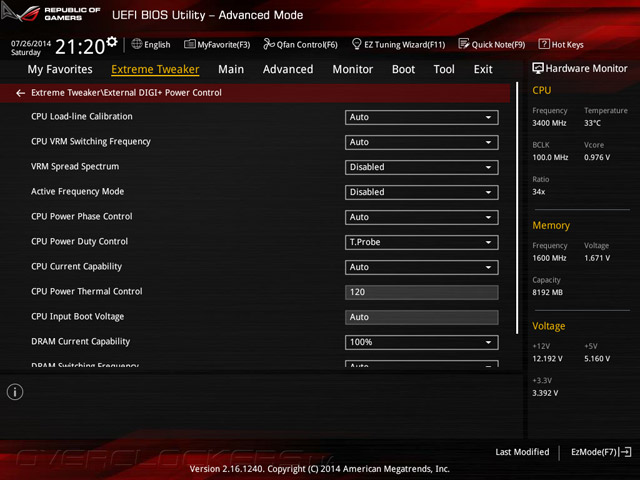640x480 pixels.
Task: Click the 21:20 clock display
Action: (80, 47)
